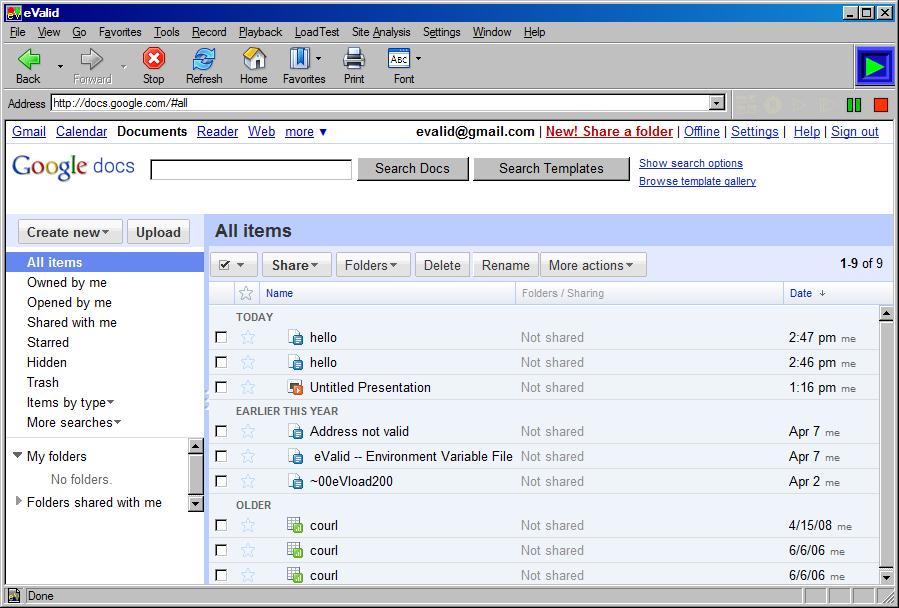Reload the page using the Refresh icon

[x=204, y=59]
